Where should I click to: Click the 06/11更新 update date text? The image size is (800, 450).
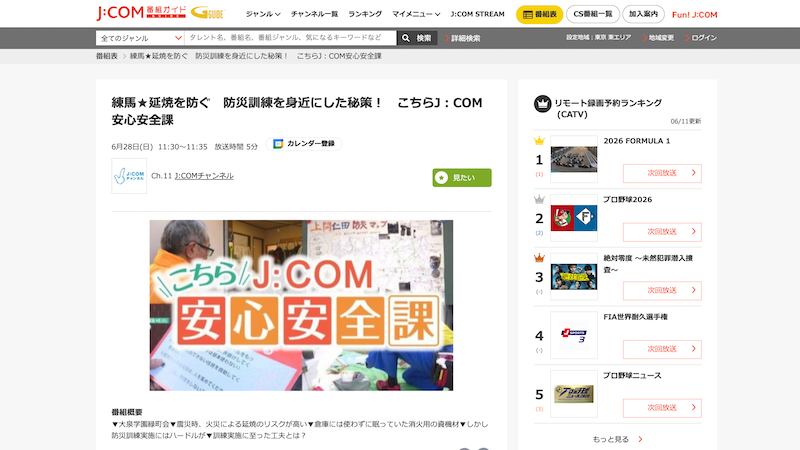686,121
